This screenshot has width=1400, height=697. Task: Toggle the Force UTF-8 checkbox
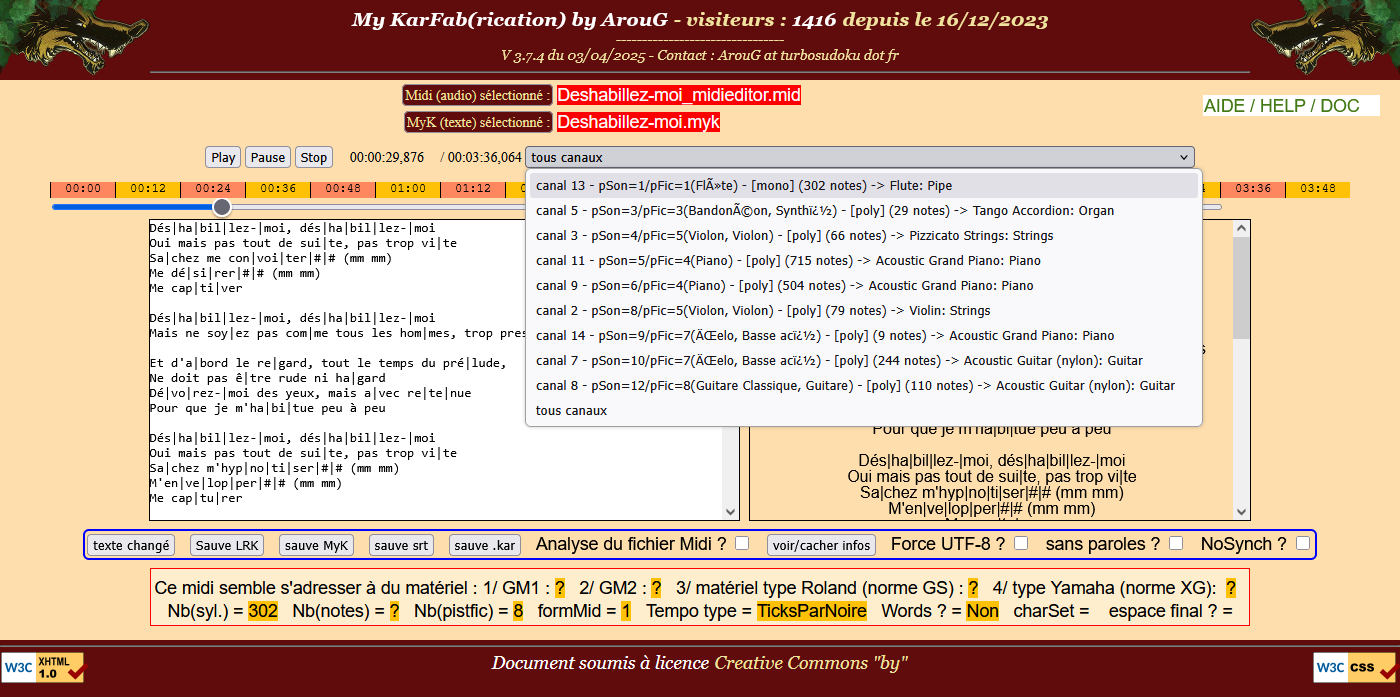pyautogui.click(x=1021, y=543)
